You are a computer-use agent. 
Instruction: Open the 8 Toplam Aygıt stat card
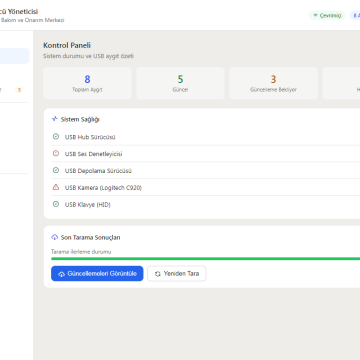coord(87,83)
